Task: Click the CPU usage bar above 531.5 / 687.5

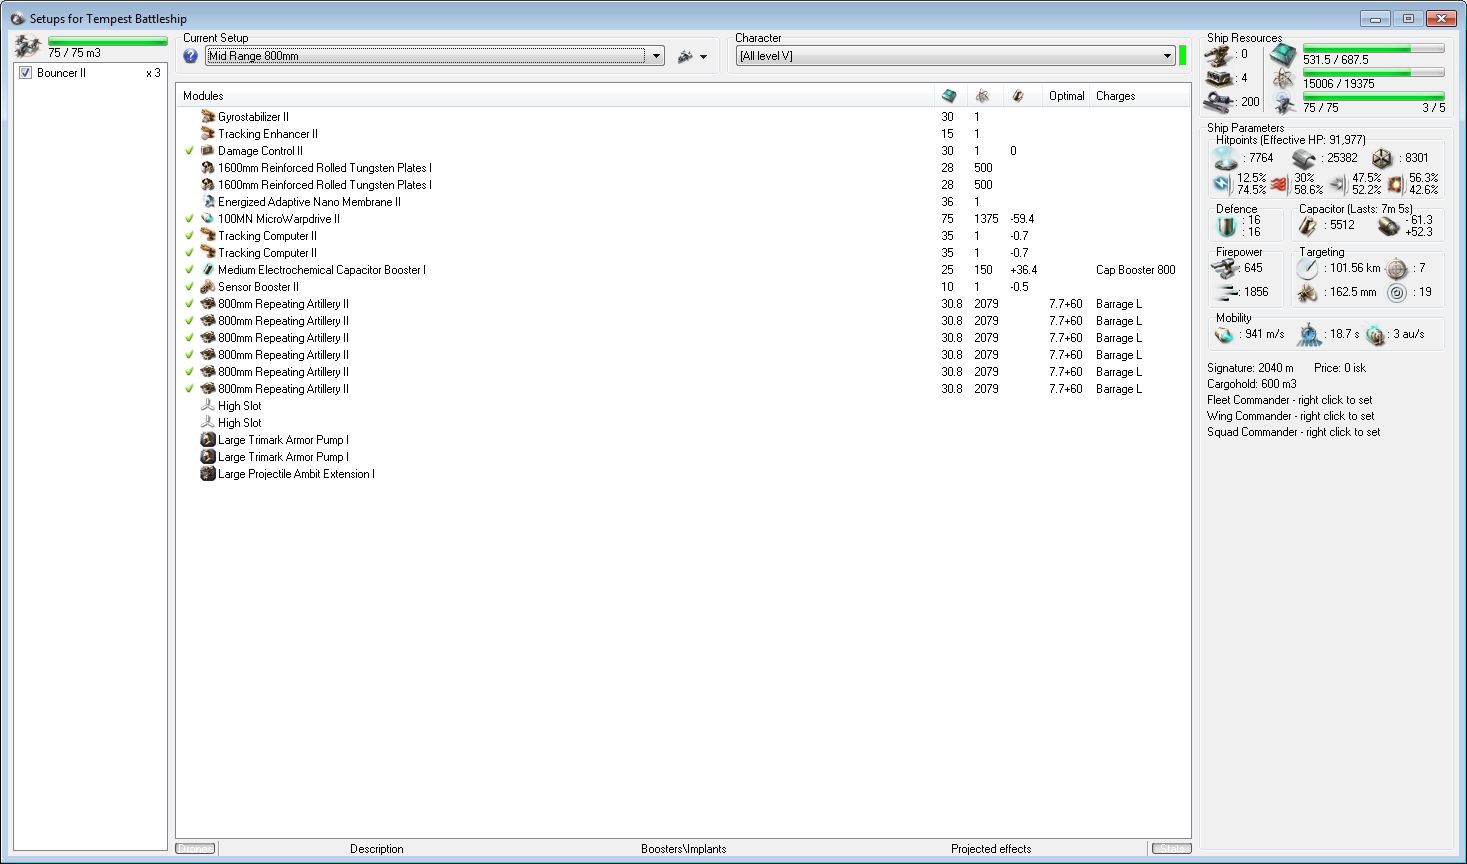Action: [x=1373, y=48]
